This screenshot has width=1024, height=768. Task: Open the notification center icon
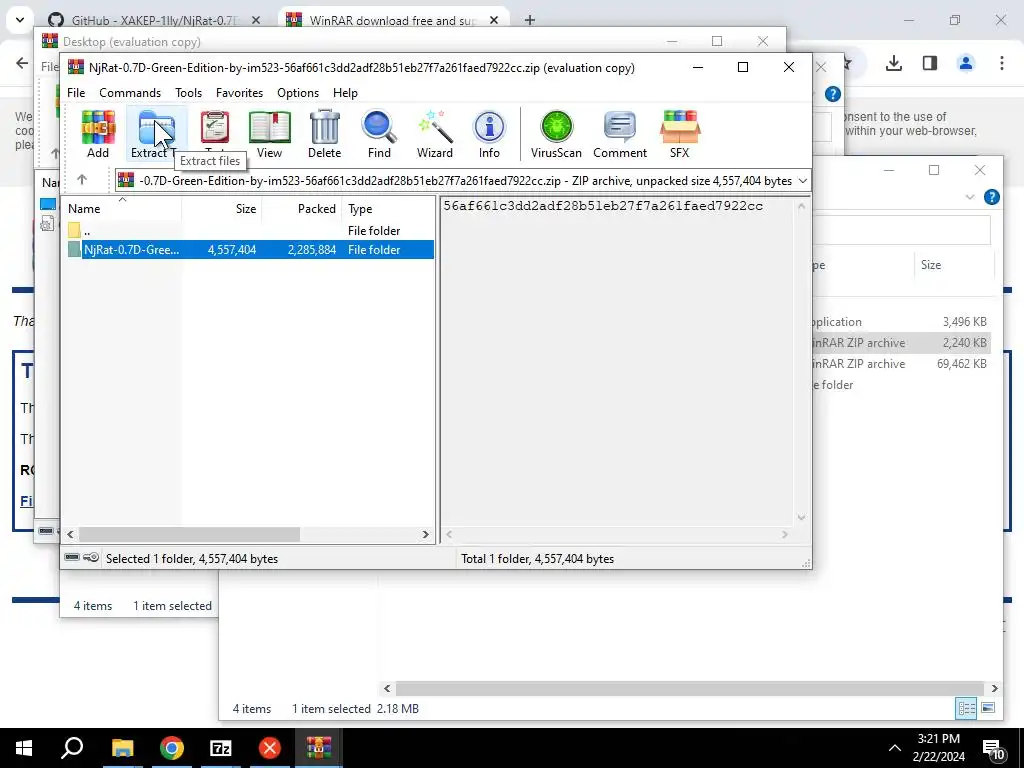[x=995, y=748]
